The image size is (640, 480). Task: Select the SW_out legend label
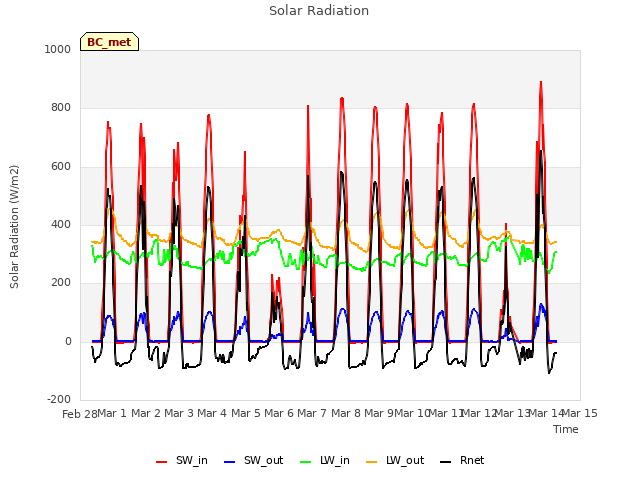[264, 460]
